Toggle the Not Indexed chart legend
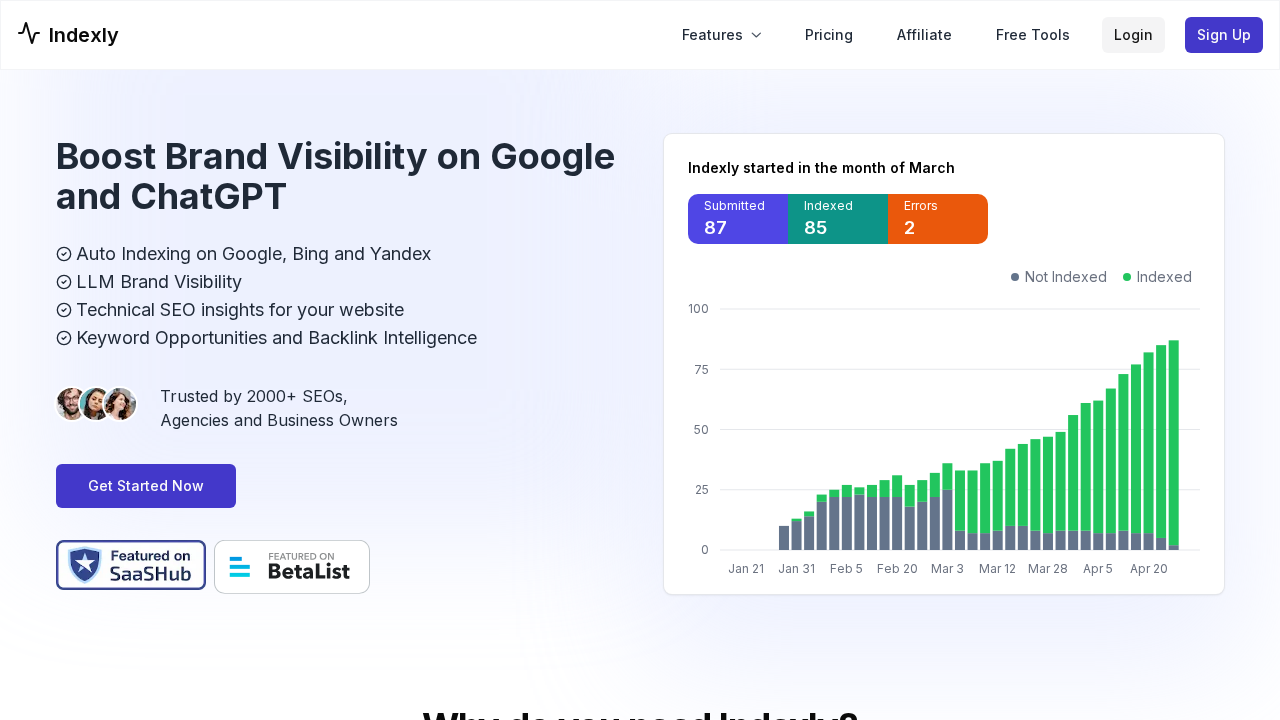Image resolution: width=1280 pixels, height=720 pixels. [1058, 277]
